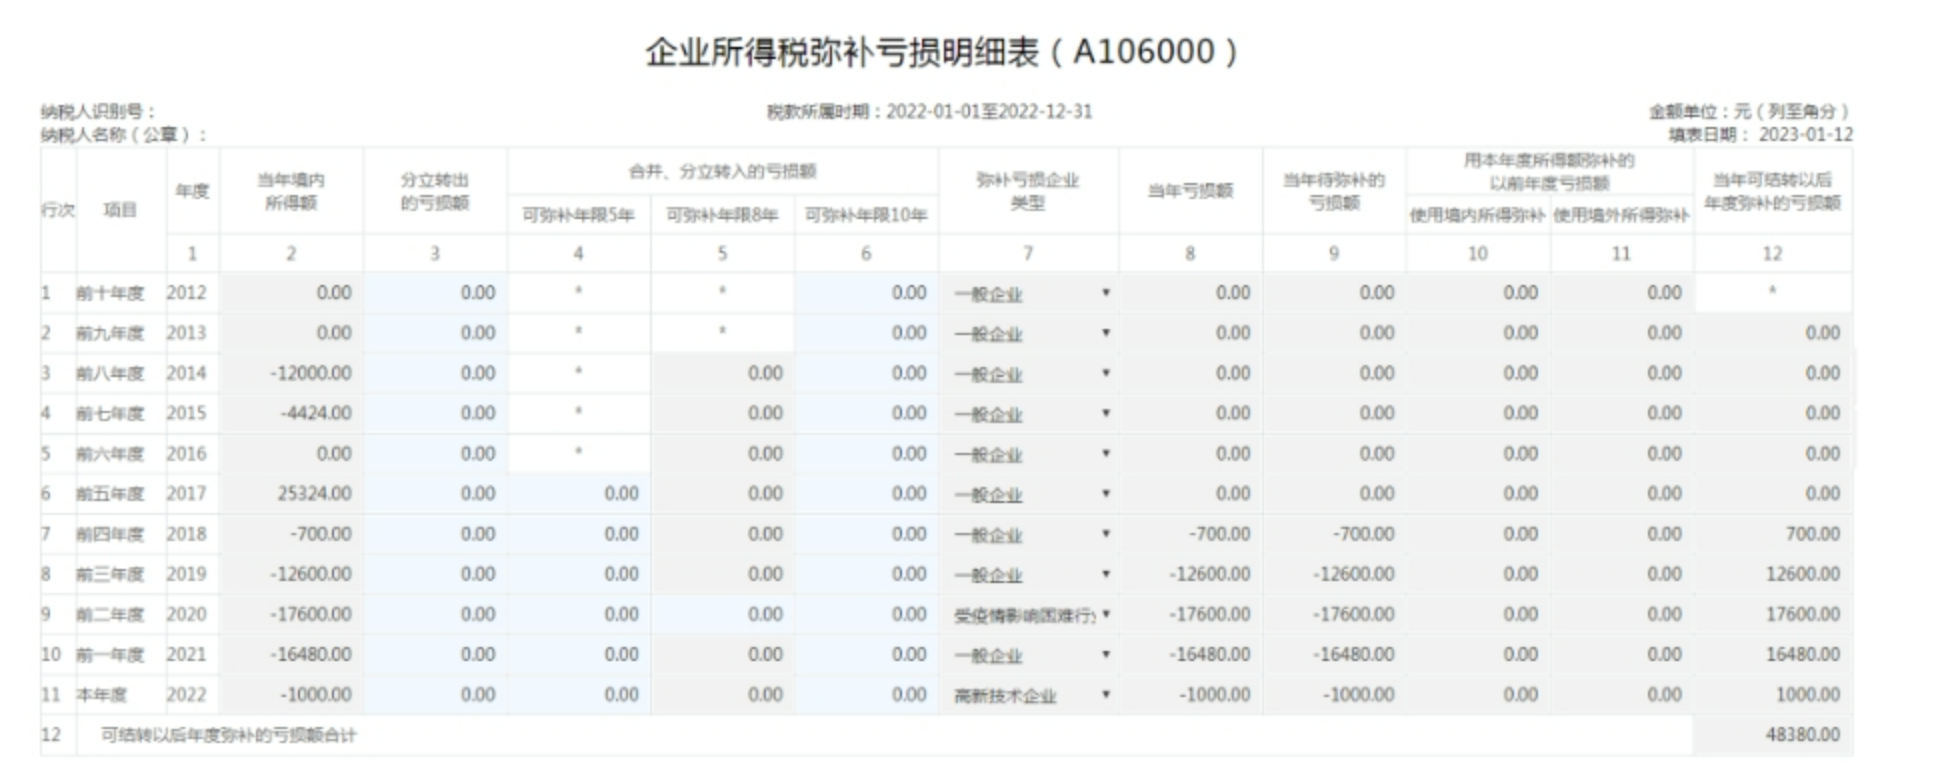Select the 使用境内所得弥补 column header
The image size is (1937, 778).
click(x=1477, y=215)
